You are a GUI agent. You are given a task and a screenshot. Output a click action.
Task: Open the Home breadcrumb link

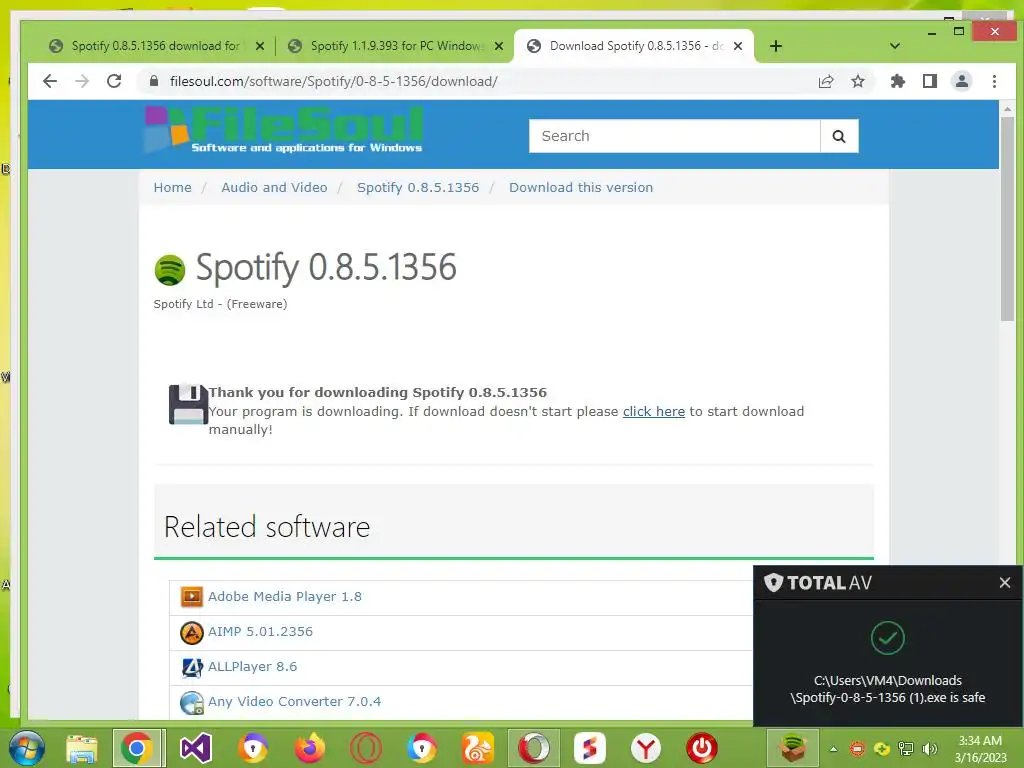172,187
